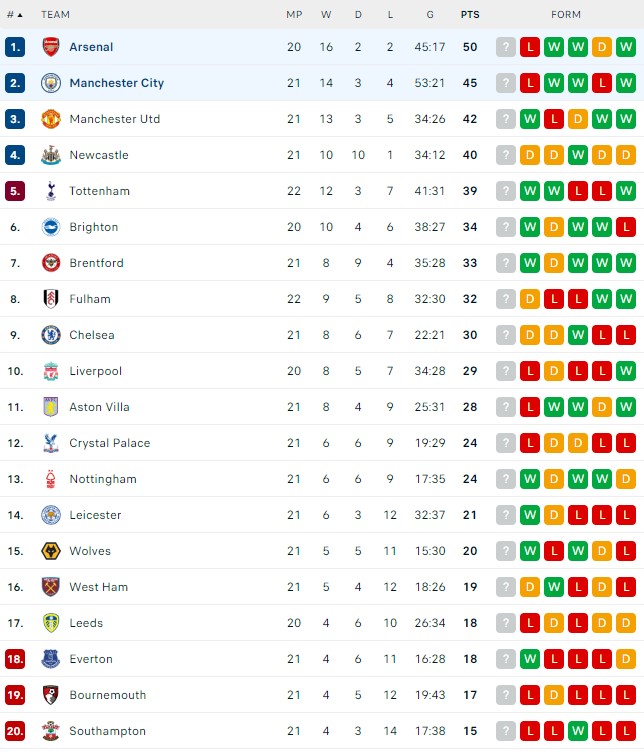Select the Newcastle club badge
This screenshot has height=752, width=644.
51,155
